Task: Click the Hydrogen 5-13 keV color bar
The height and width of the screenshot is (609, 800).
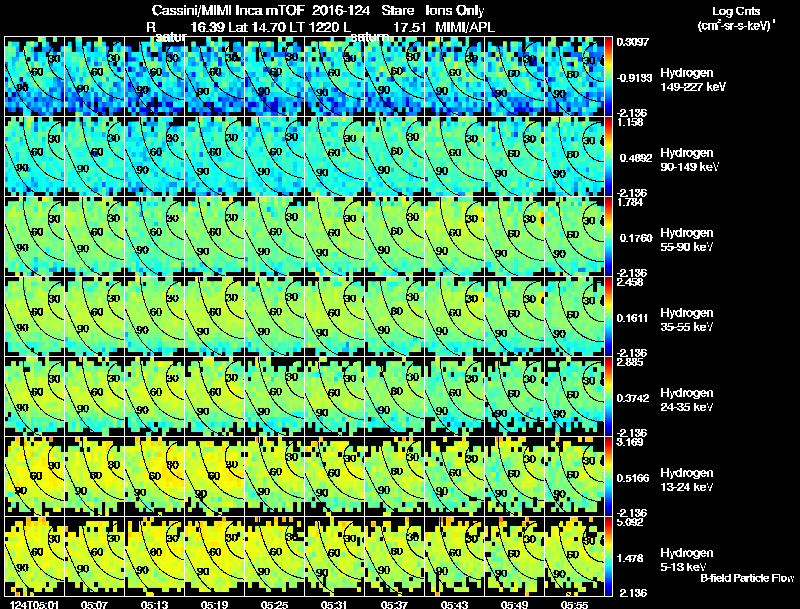Action: pos(608,556)
